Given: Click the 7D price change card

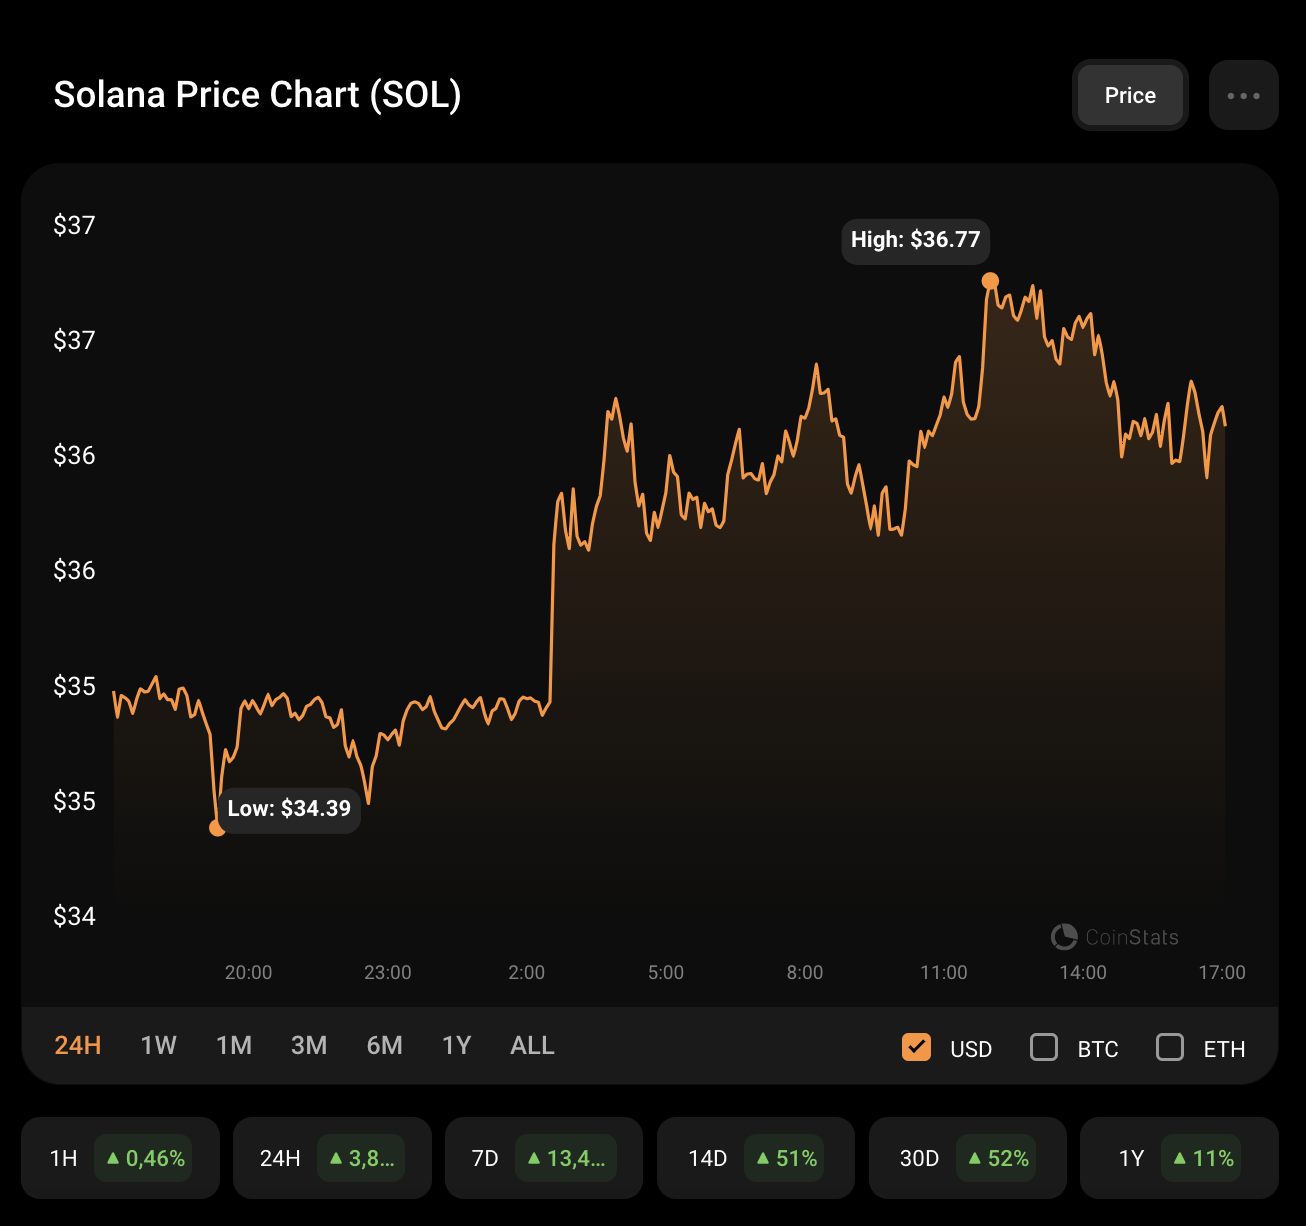Looking at the screenshot, I should coord(544,1158).
